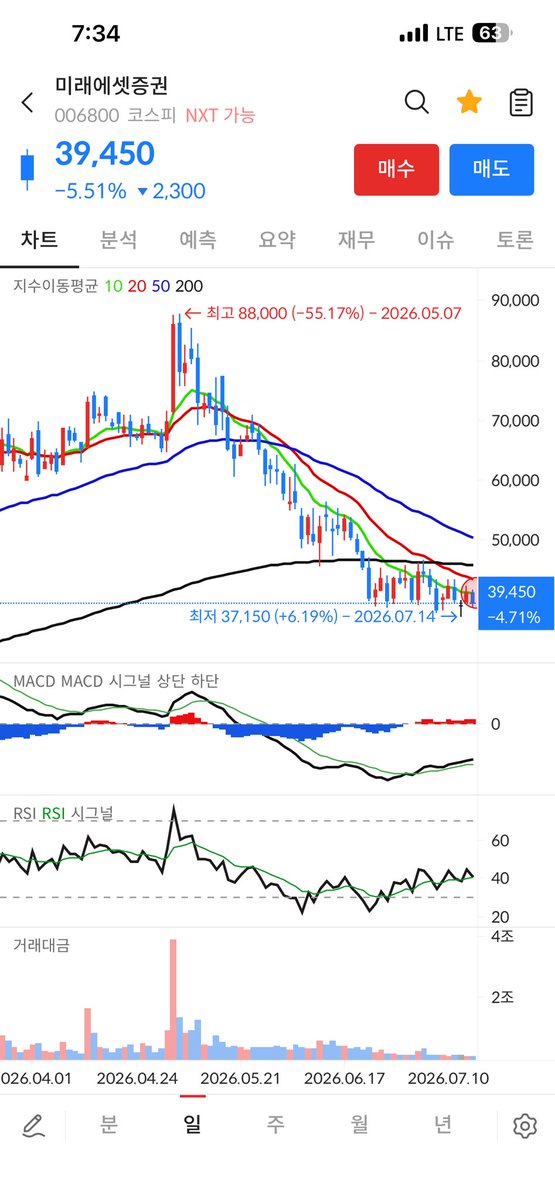The height and width of the screenshot is (1200, 555).
Task: Switch to the 토론 tab
Action: pos(516,240)
